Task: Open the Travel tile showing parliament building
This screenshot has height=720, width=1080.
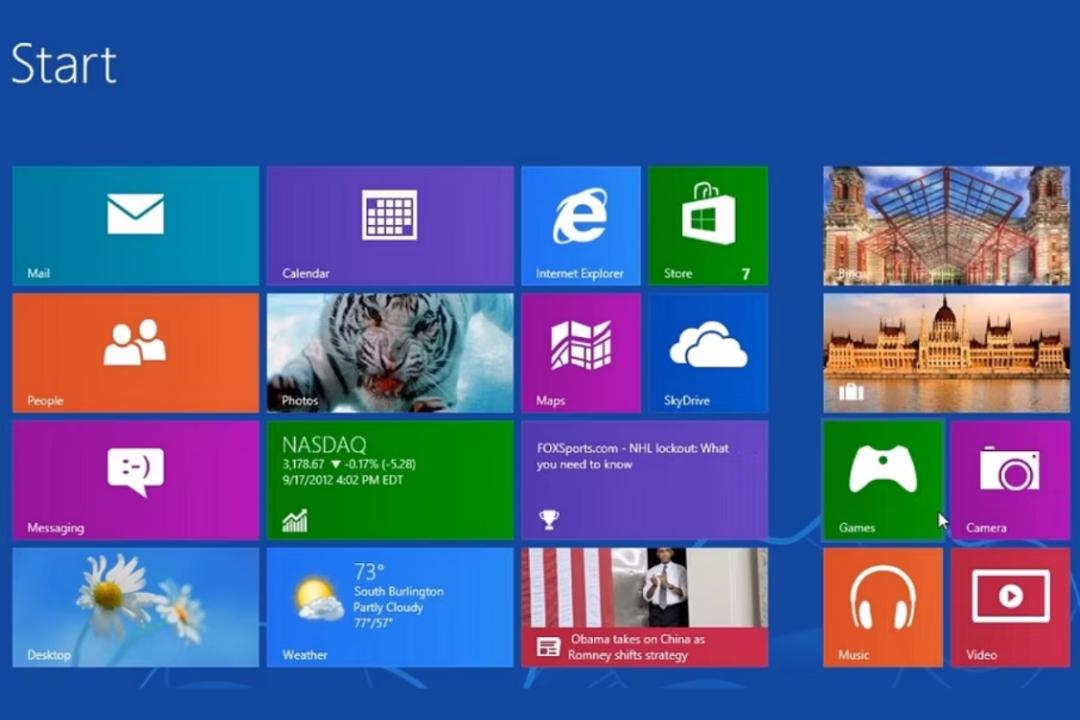Action: 946,353
